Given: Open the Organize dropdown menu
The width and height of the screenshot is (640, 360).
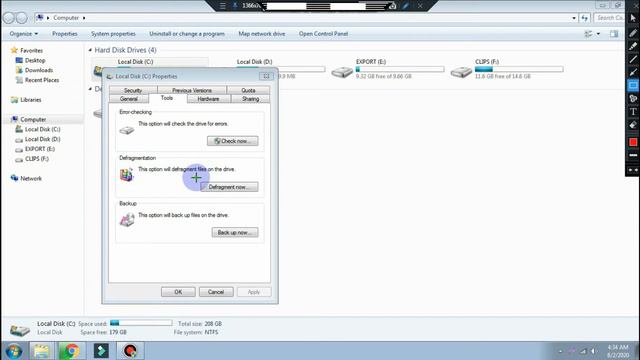Looking at the screenshot, I should [x=24, y=34].
